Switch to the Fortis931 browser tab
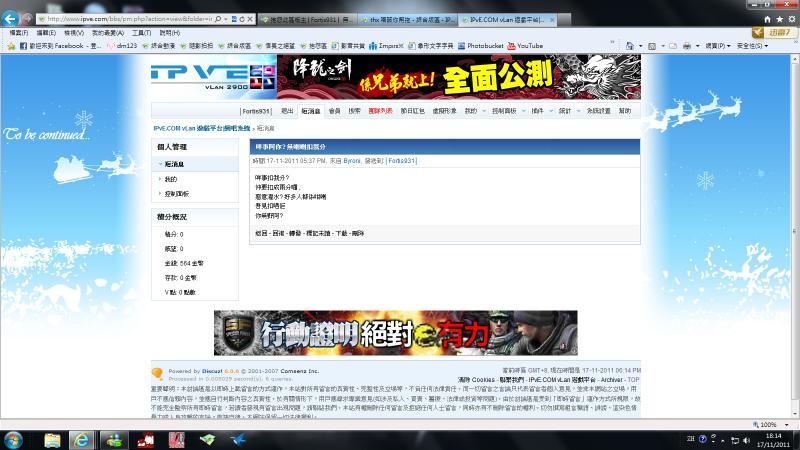Image resolution: width=800 pixels, height=450 pixels. [x=307, y=19]
